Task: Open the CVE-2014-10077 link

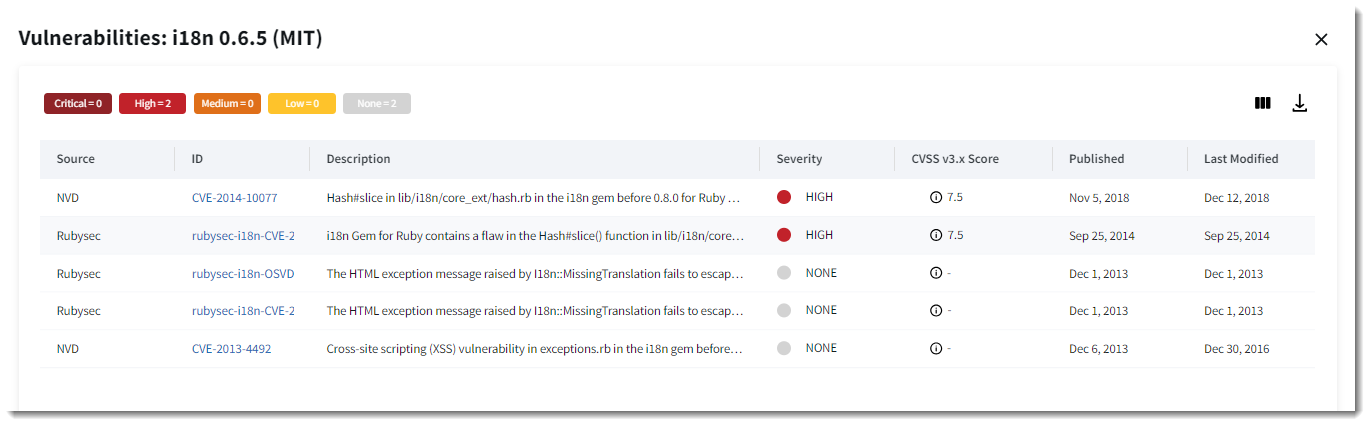Action: click(234, 198)
